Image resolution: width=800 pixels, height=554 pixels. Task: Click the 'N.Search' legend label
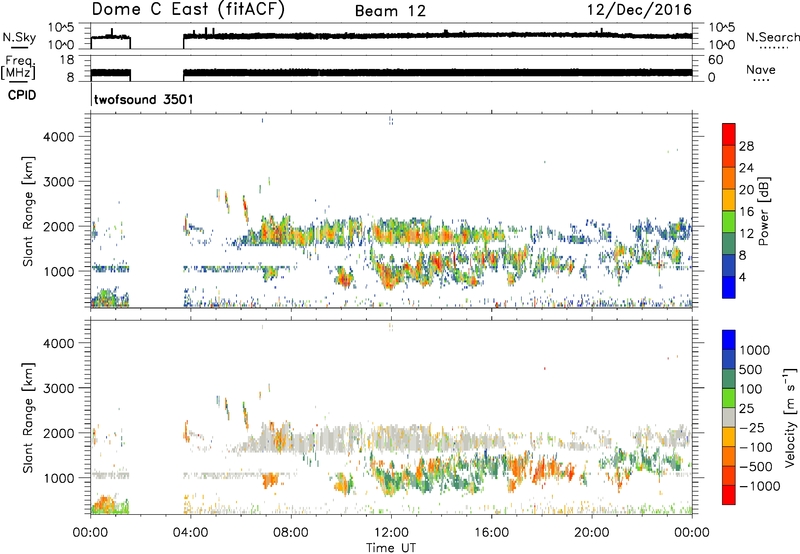point(772,37)
